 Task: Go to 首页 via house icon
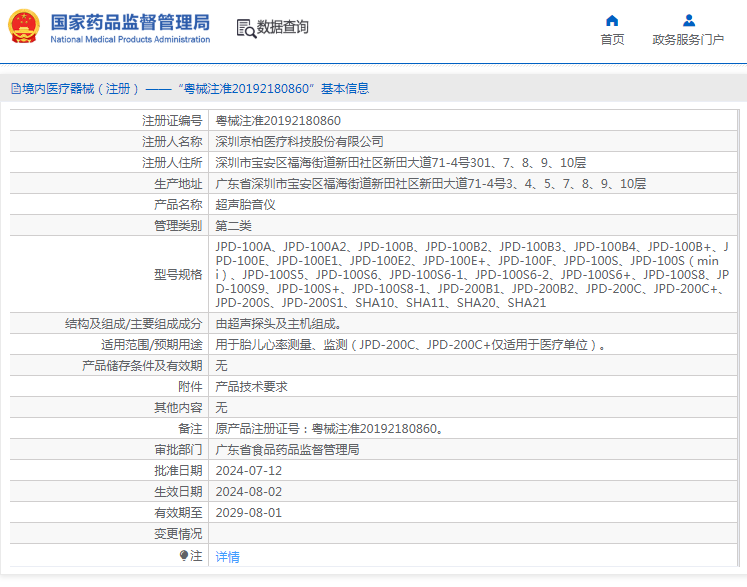[x=612, y=20]
